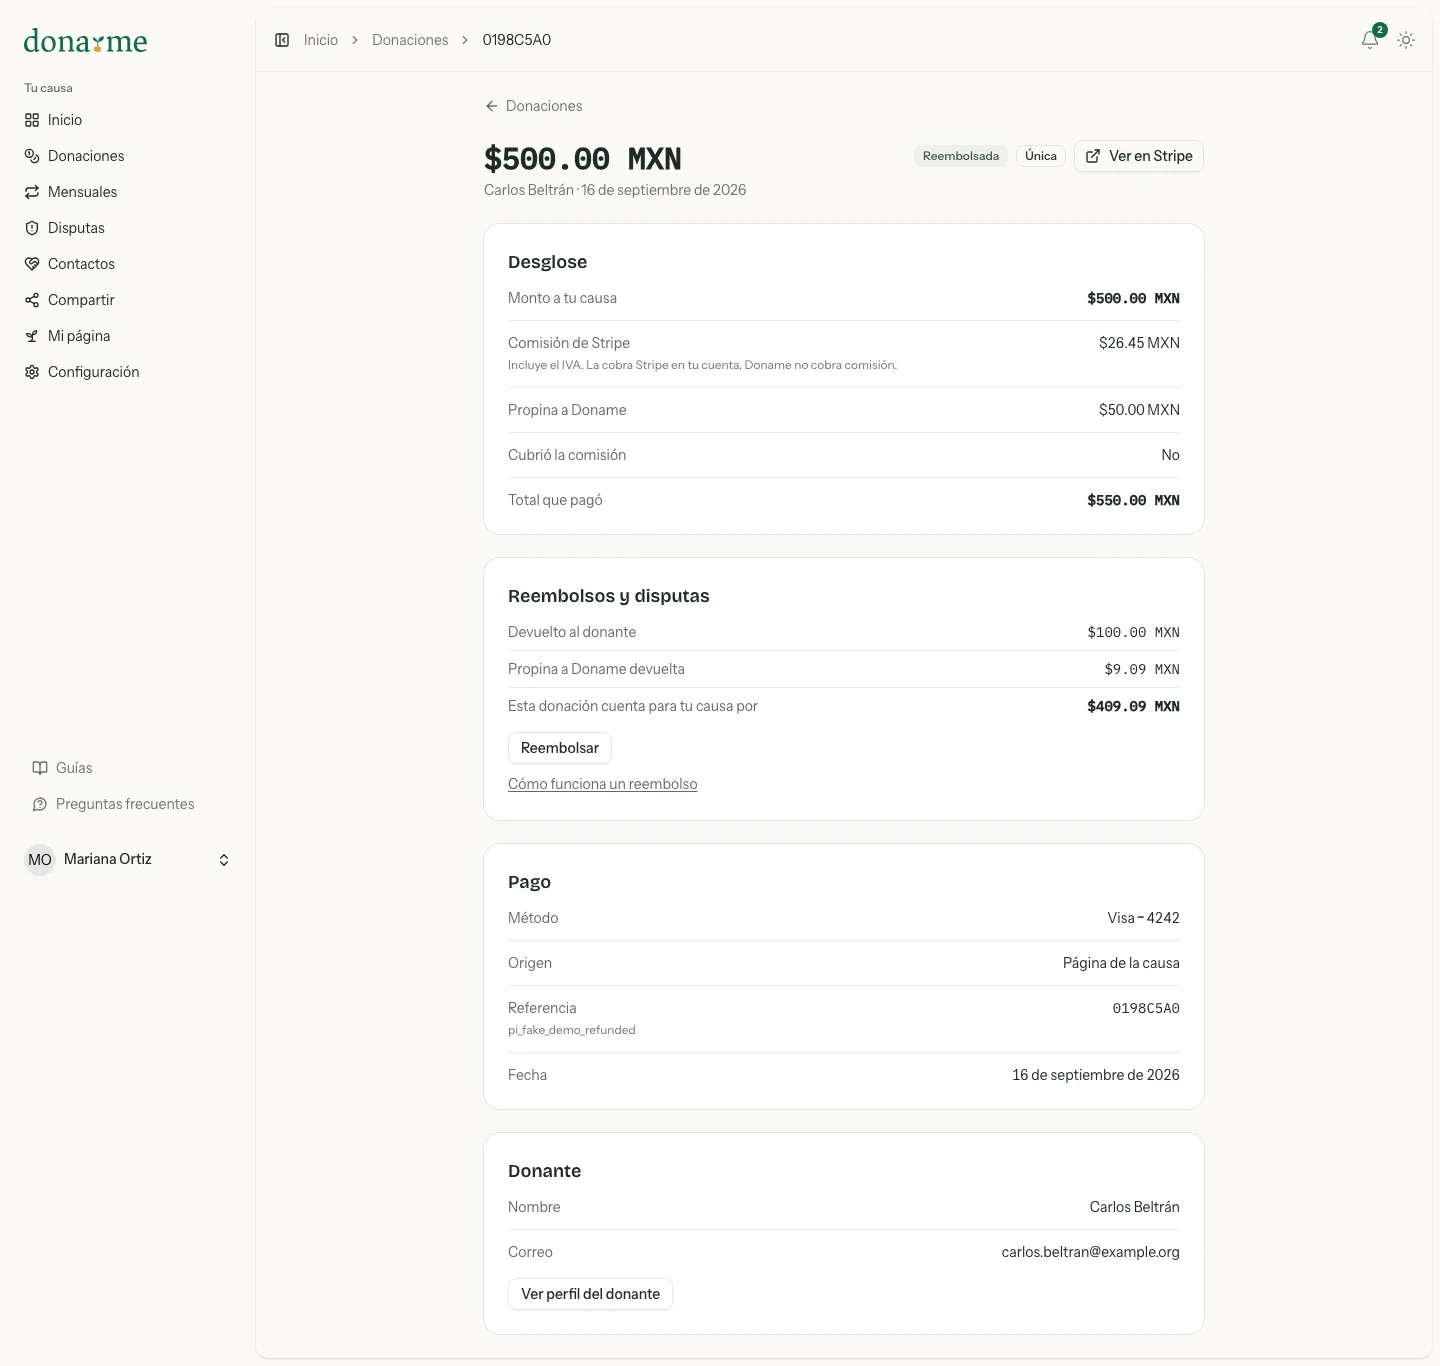
Task: Open Configuración in the sidebar
Action: 128,372
